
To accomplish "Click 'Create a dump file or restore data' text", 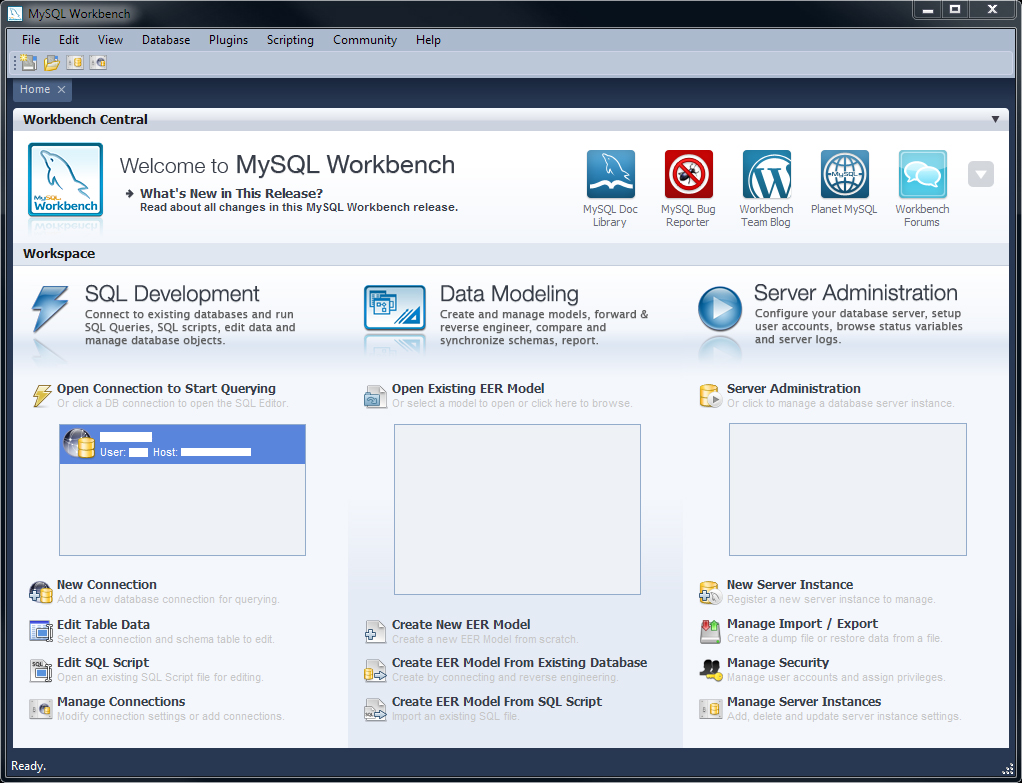I will (x=835, y=638).
